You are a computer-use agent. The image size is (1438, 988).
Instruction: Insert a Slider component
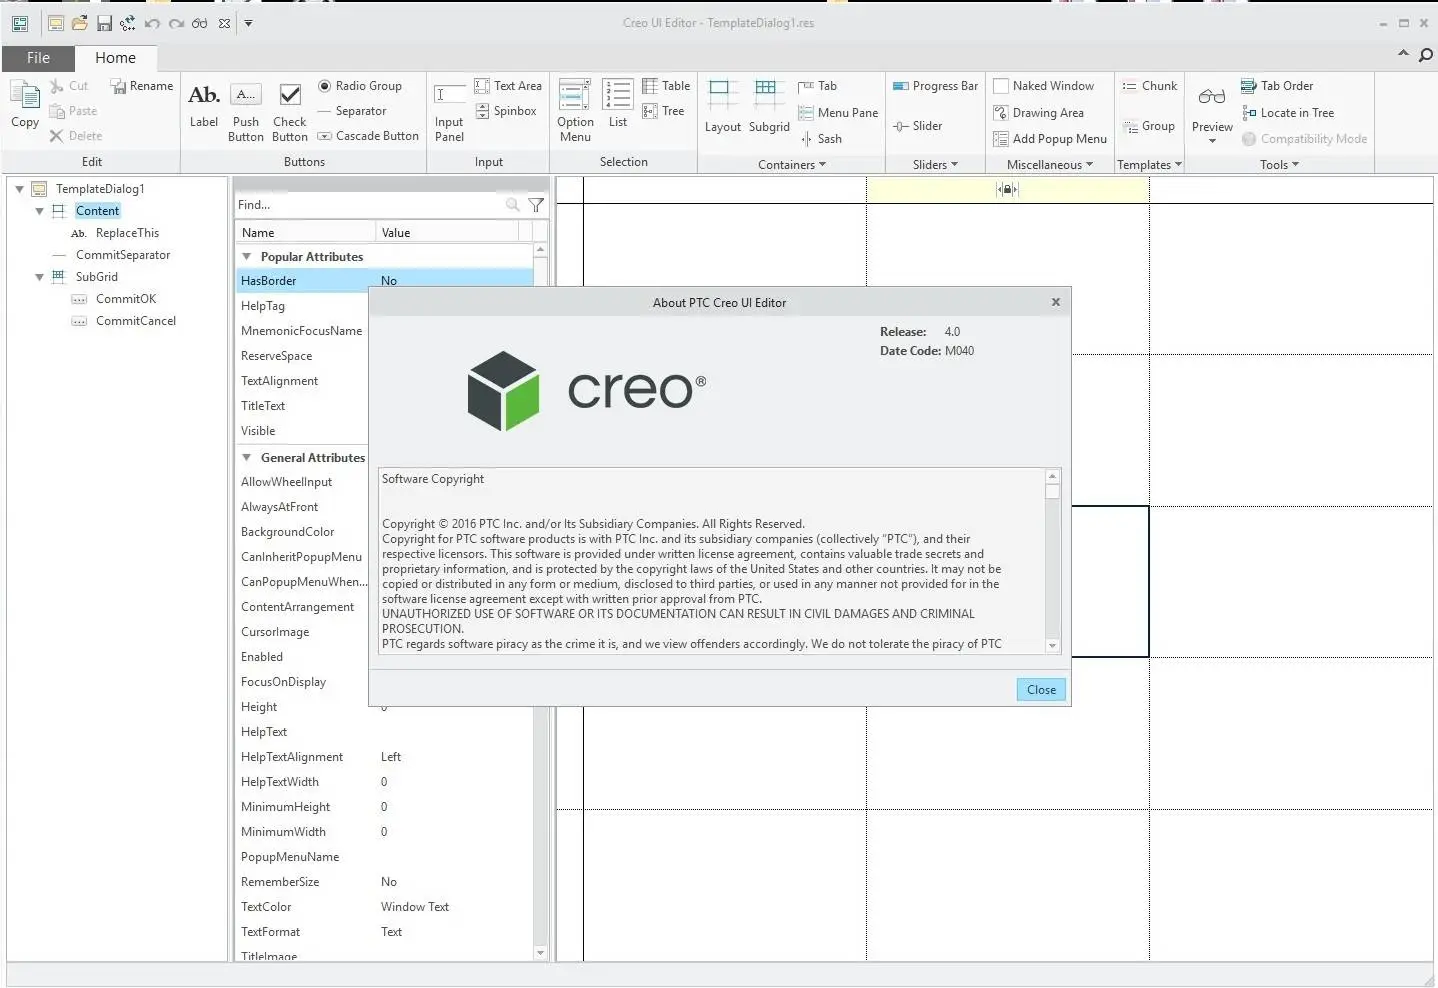pos(917,126)
